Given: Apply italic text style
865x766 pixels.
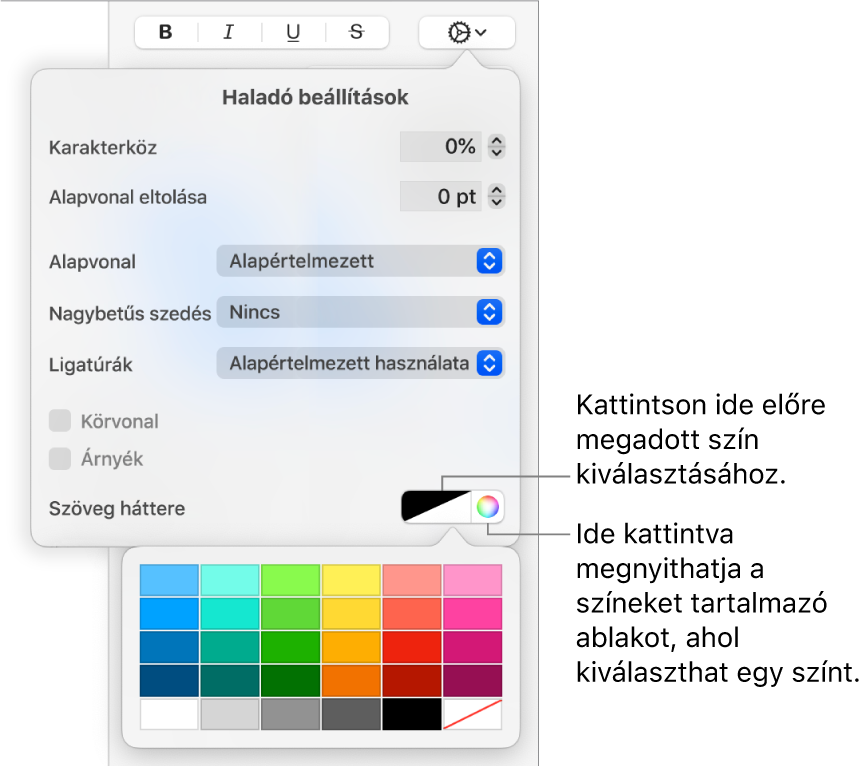Looking at the screenshot, I should tap(229, 32).
